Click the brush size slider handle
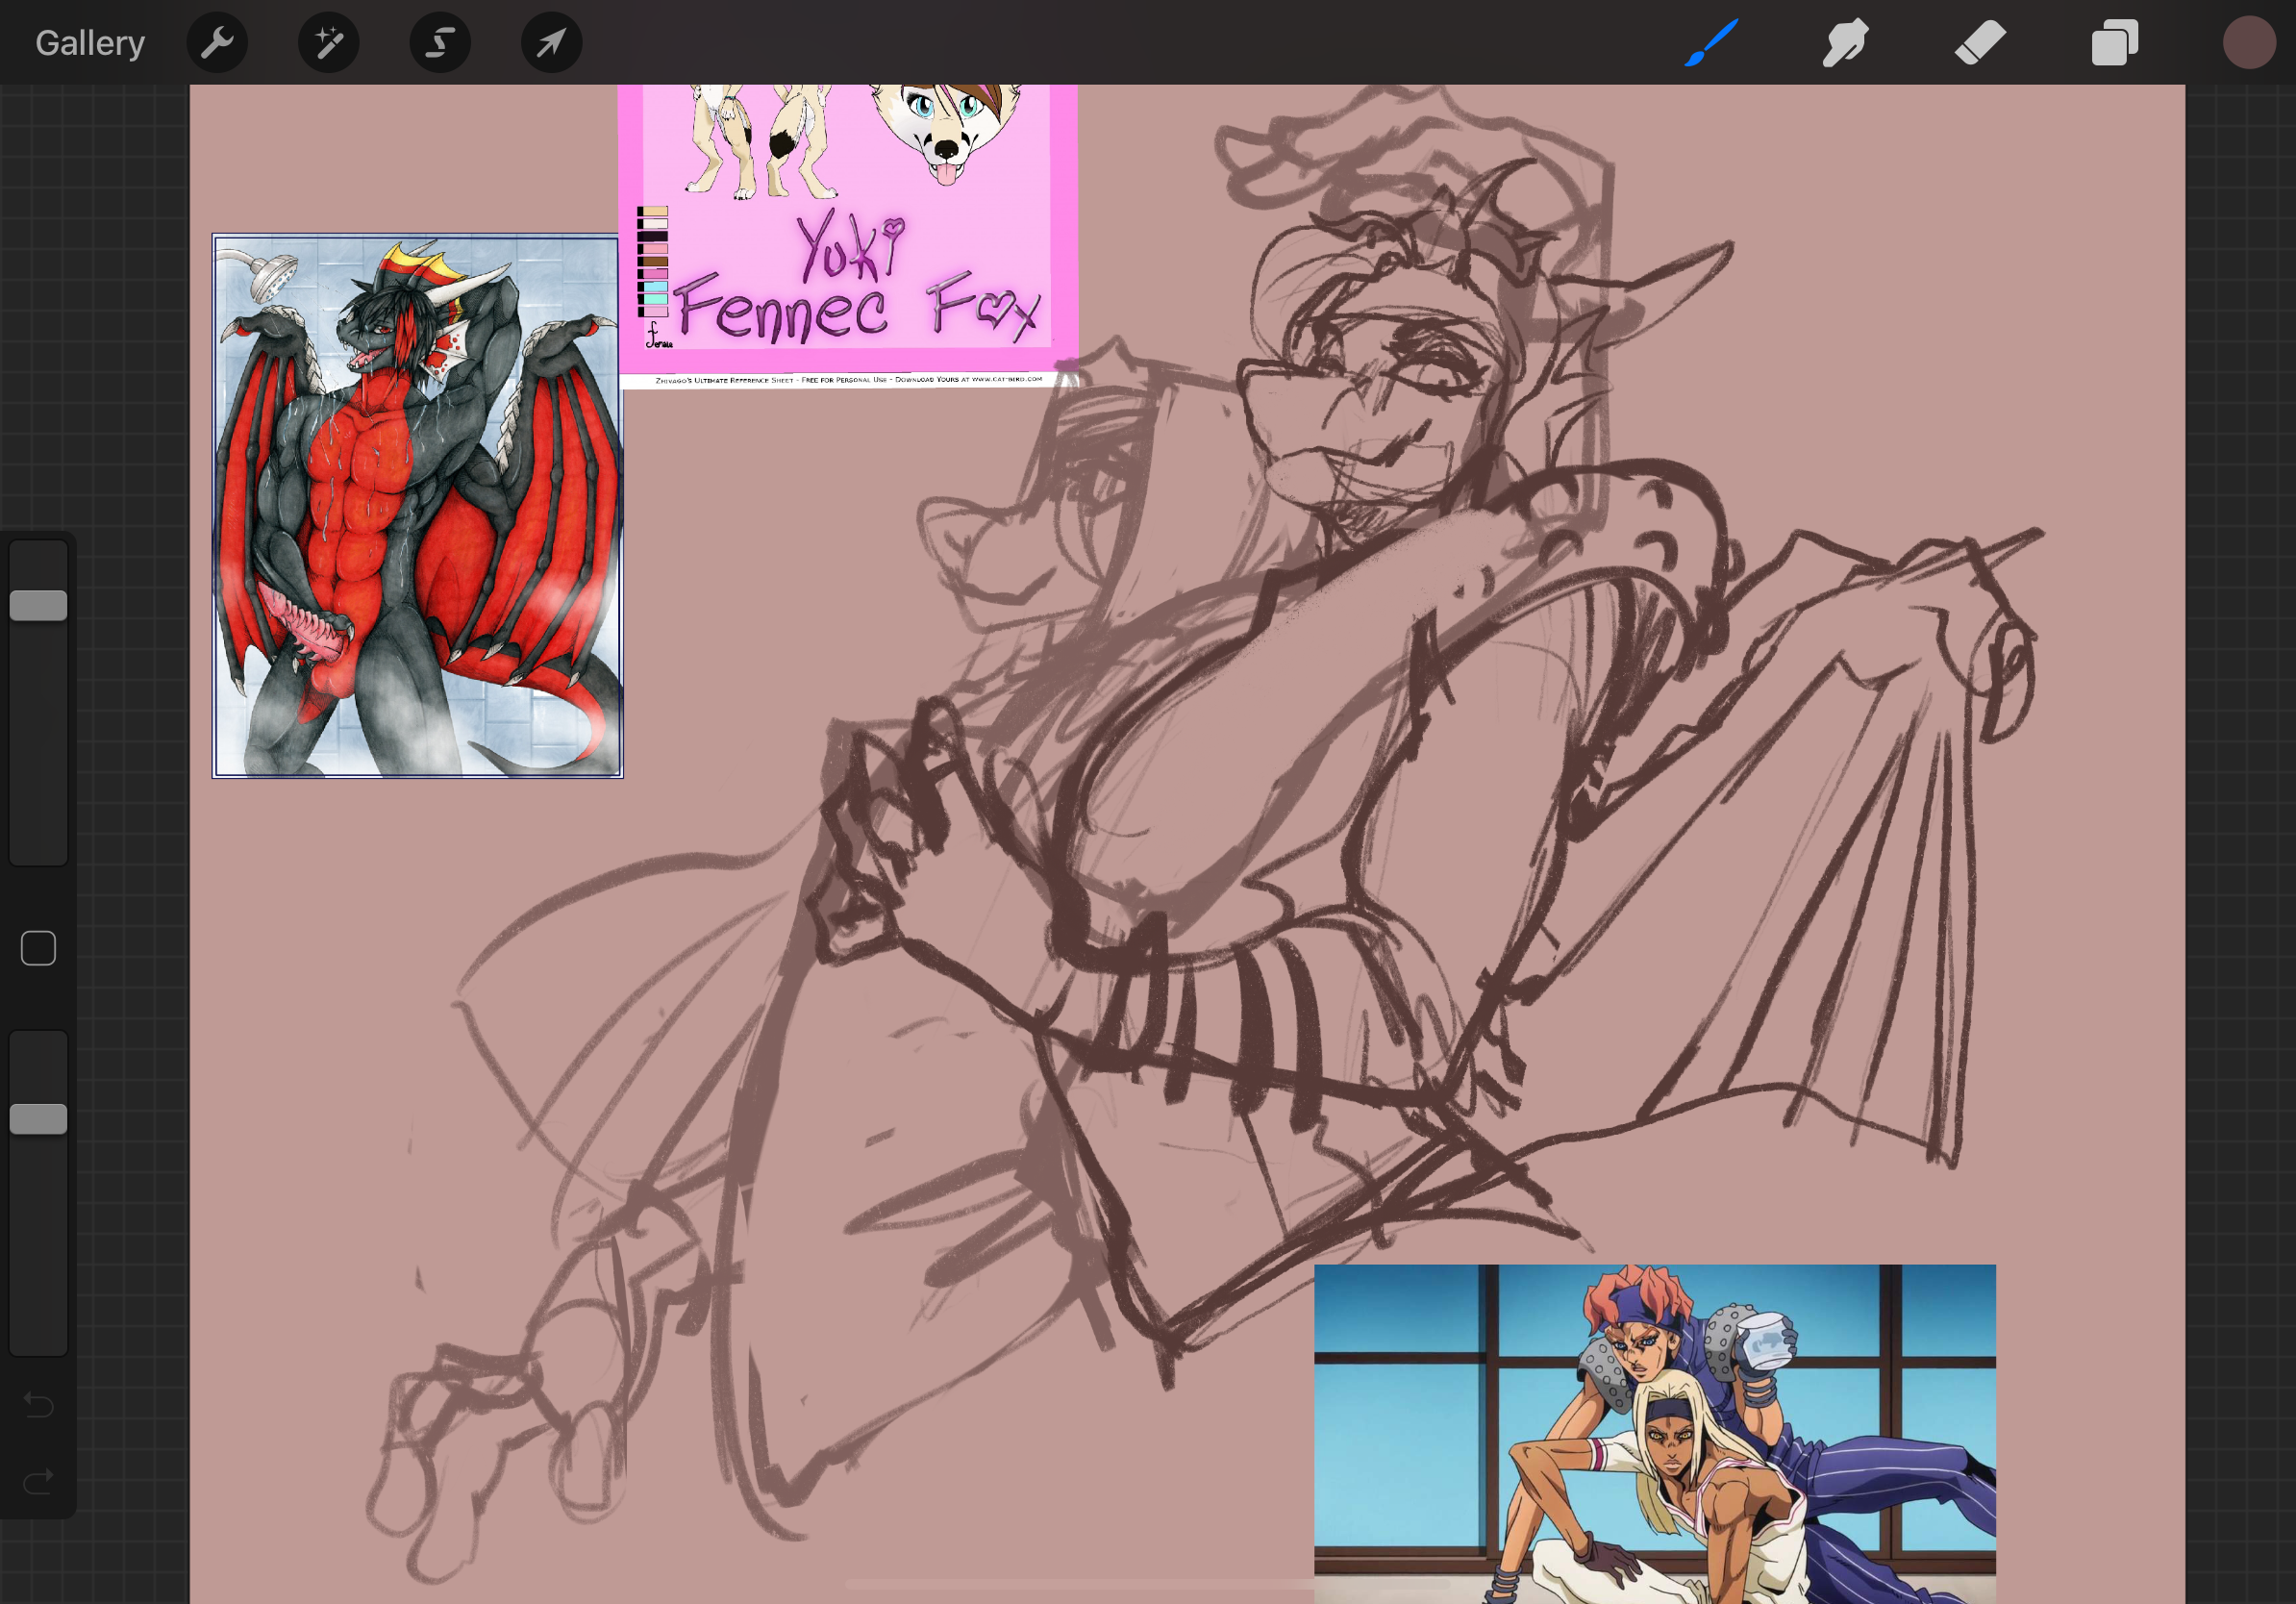The image size is (2296, 1604). pos(38,605)
